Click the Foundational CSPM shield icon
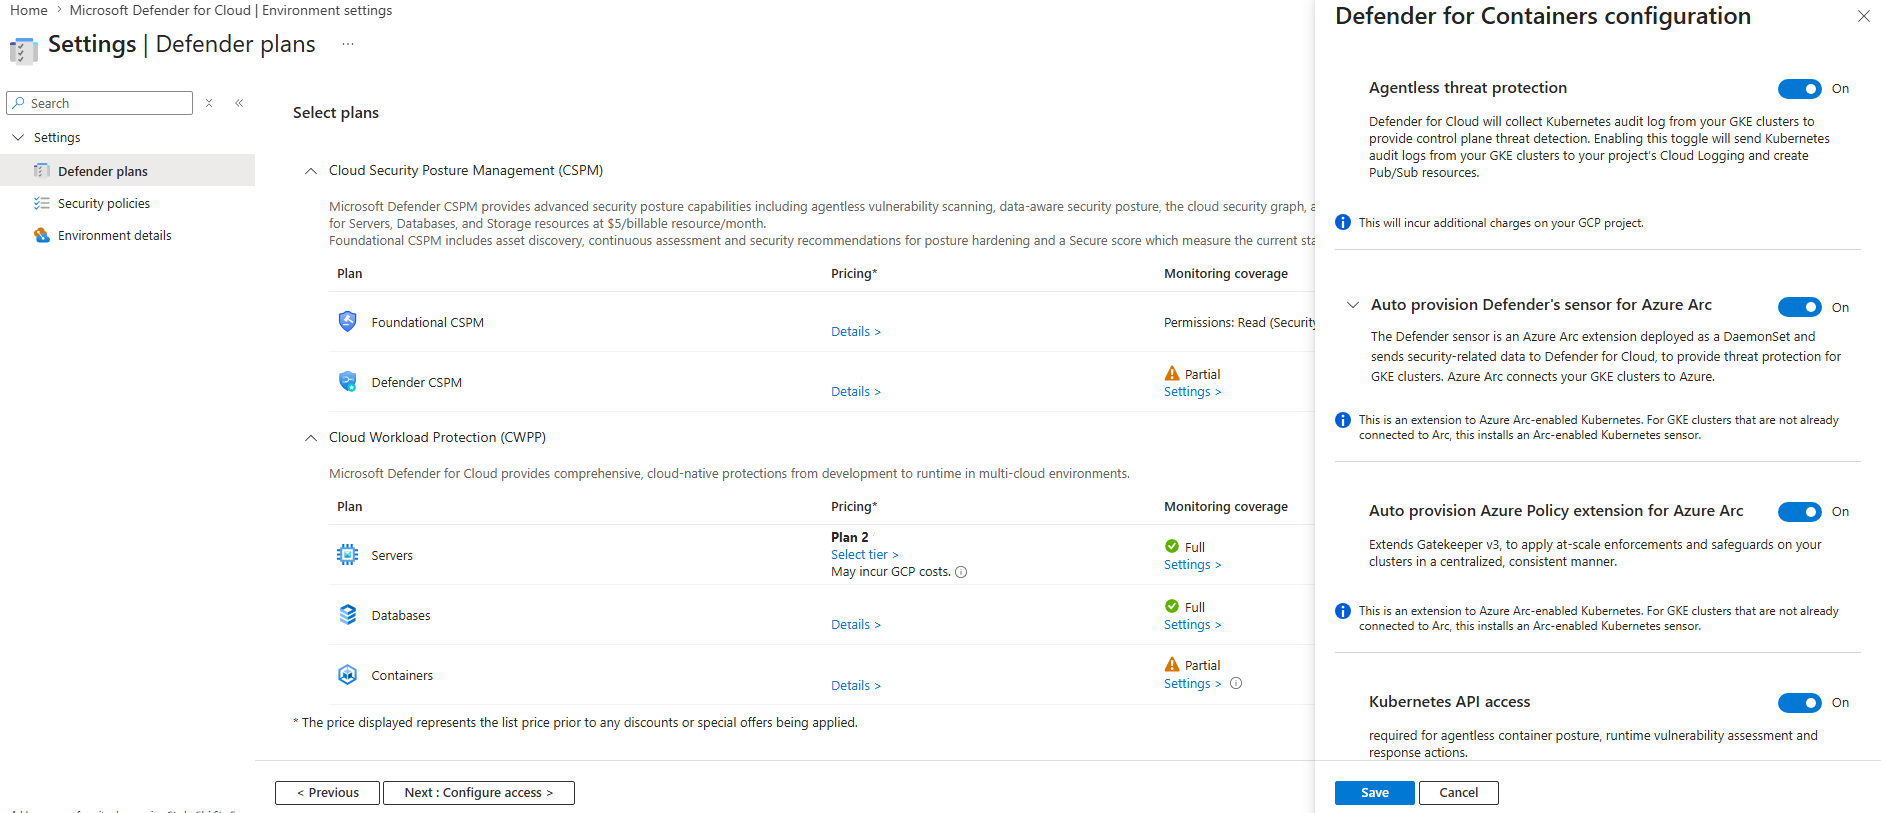Screen dimensions: 1881x813 (x=347, y=322)
